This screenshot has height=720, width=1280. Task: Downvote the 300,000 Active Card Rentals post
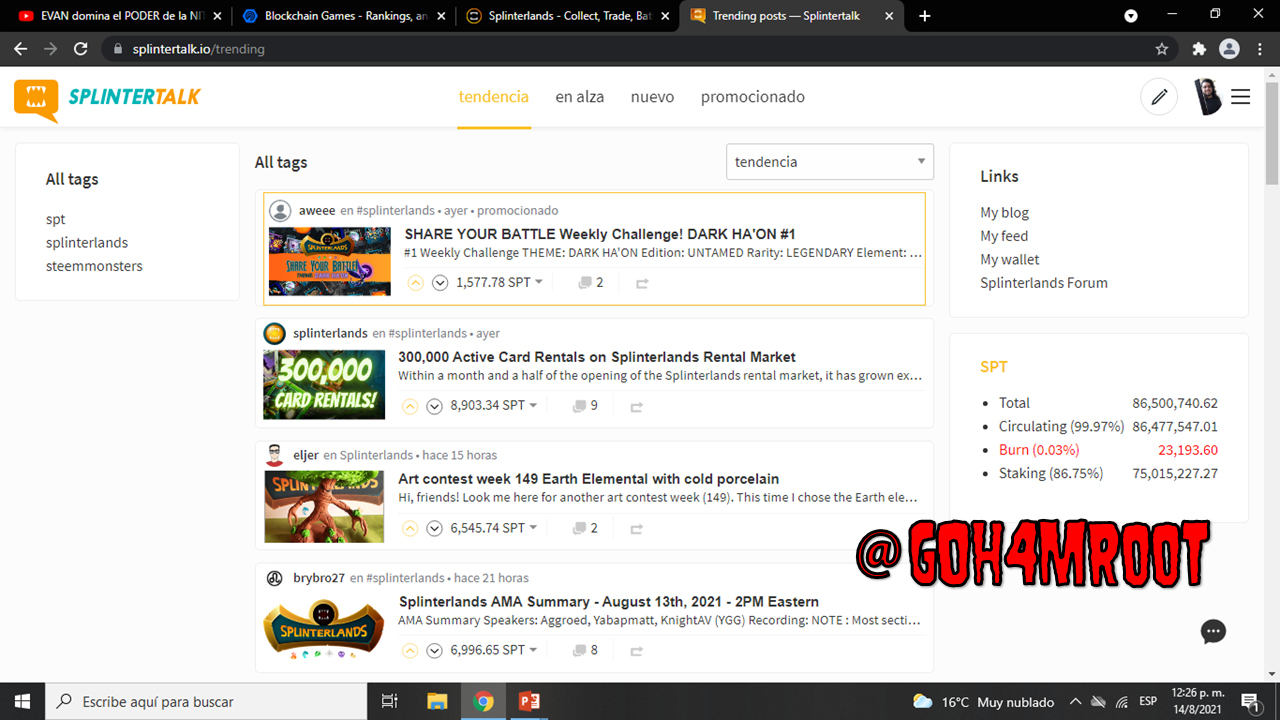[x=434, y=406]
